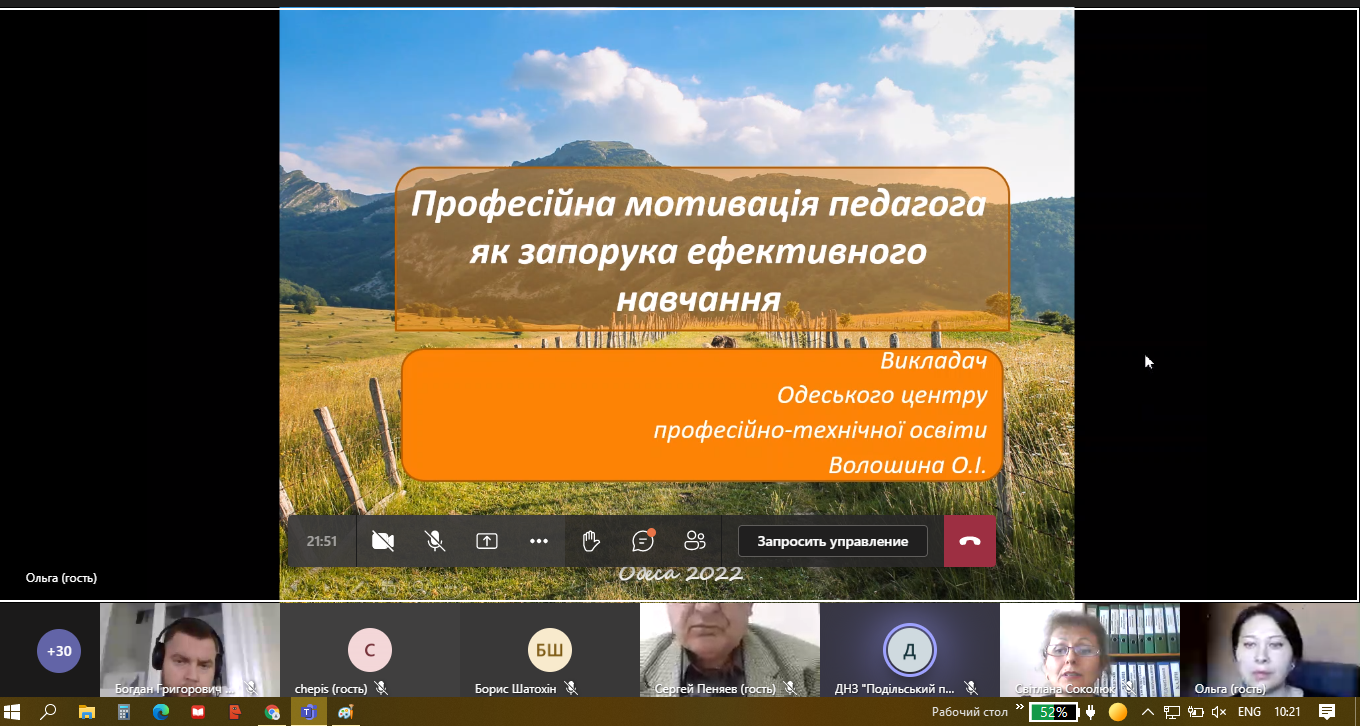The height and width of the screenshot is (726, 1360).
Task: Open Microsoft Teams from the taskbar
Action: 309,712
